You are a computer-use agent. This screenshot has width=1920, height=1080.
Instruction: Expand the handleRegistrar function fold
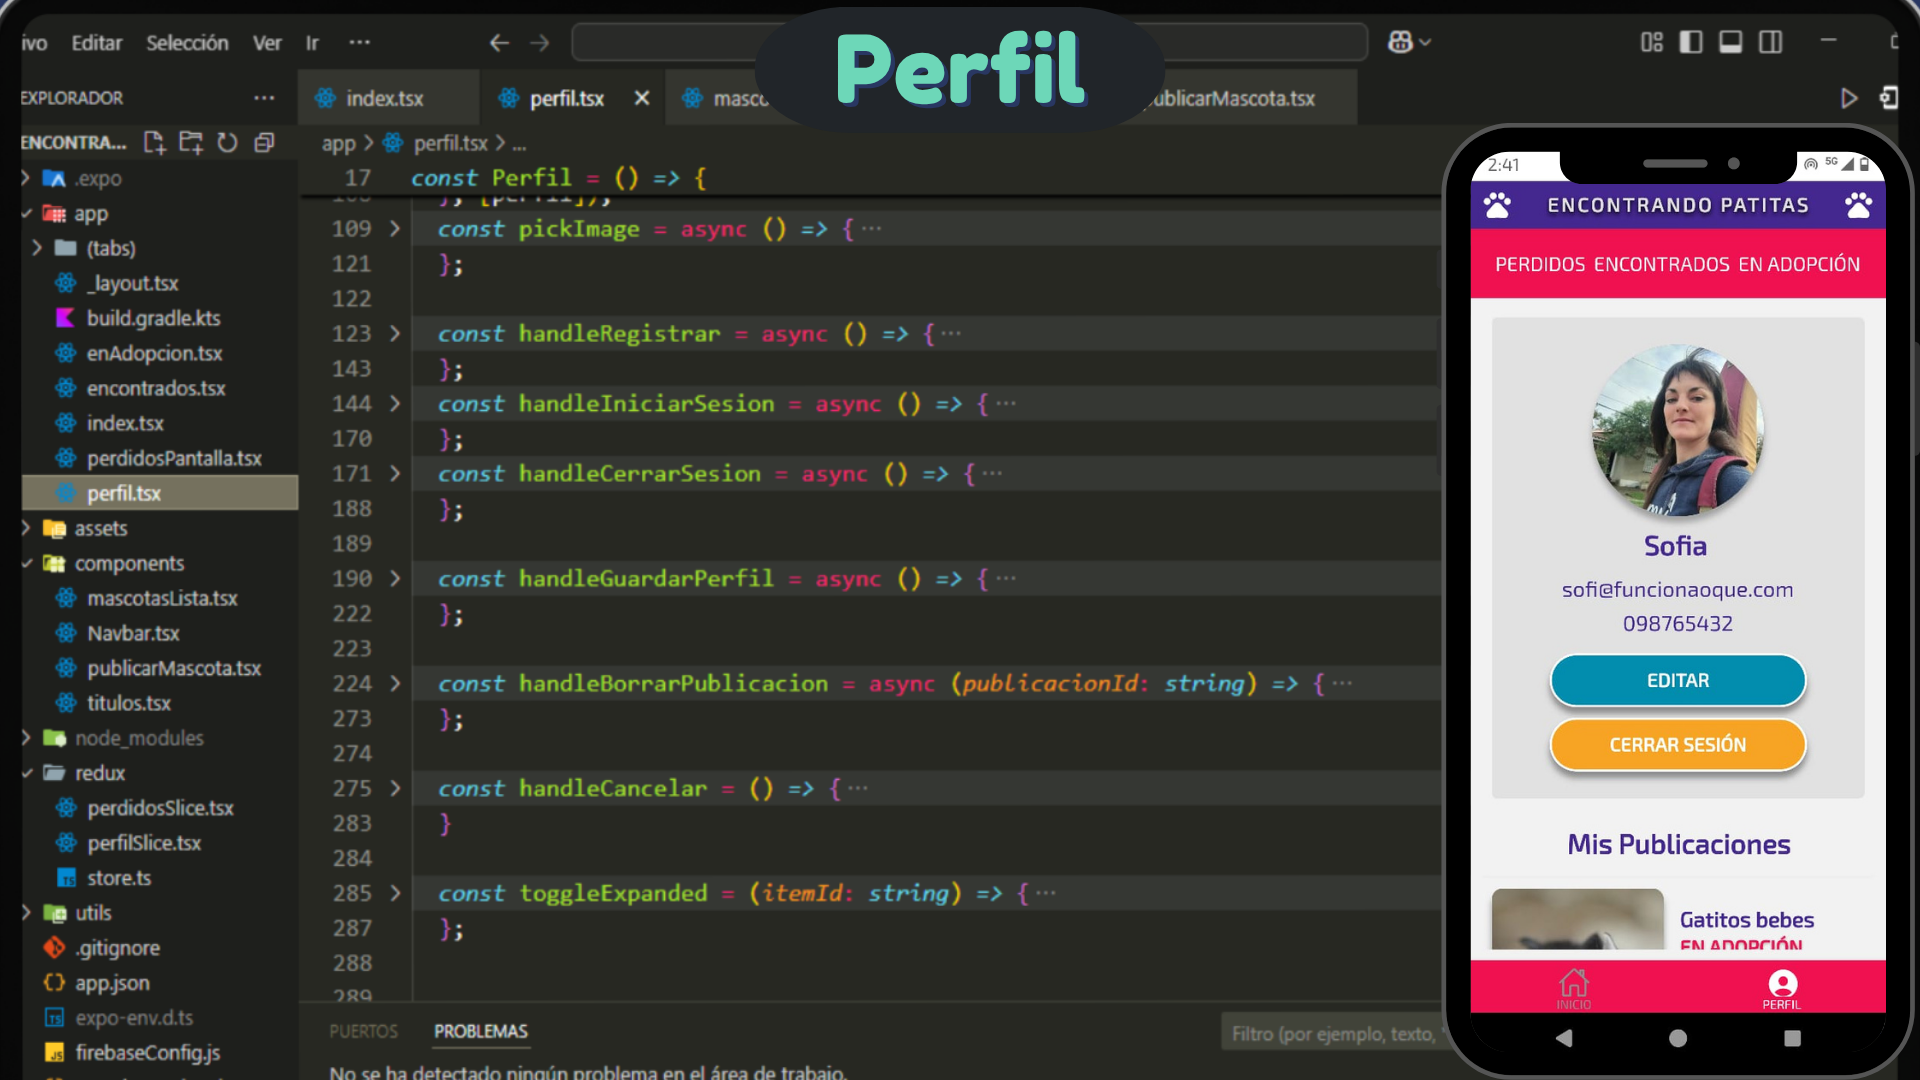(x=395, y=333)
